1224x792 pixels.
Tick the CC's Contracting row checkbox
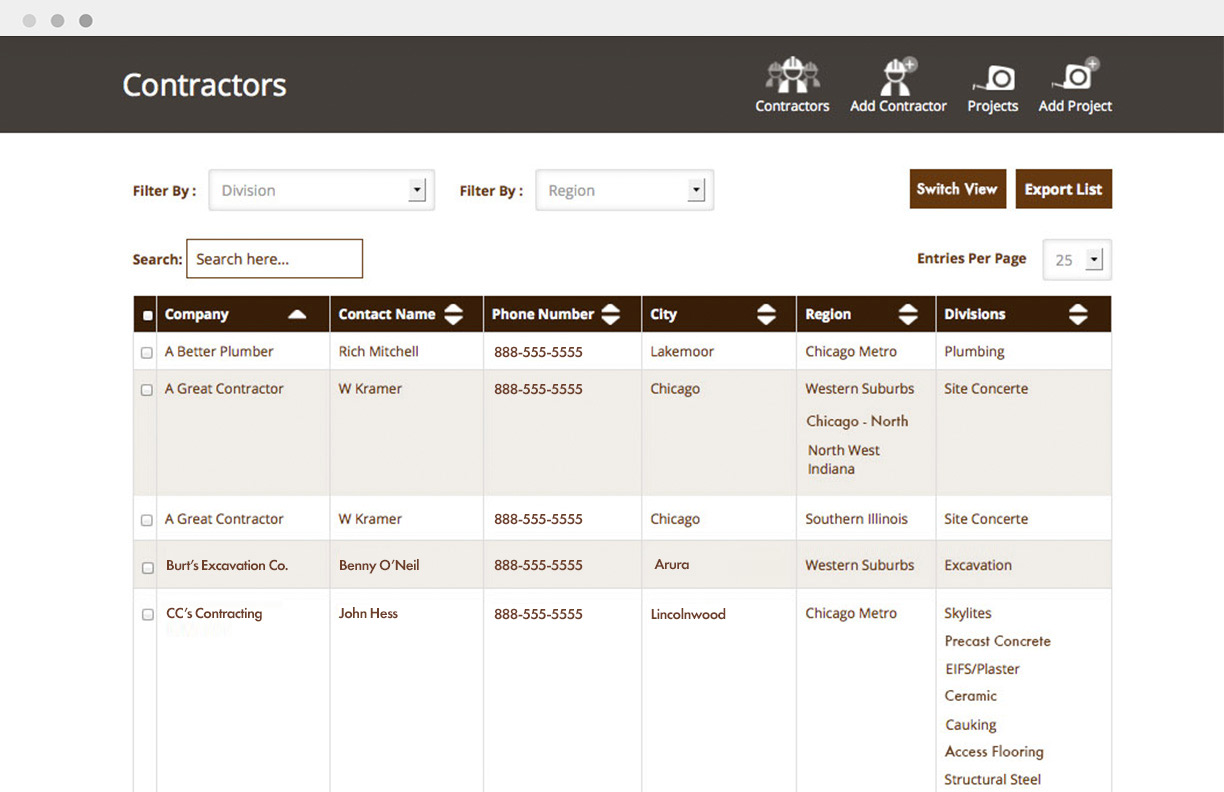147,615
